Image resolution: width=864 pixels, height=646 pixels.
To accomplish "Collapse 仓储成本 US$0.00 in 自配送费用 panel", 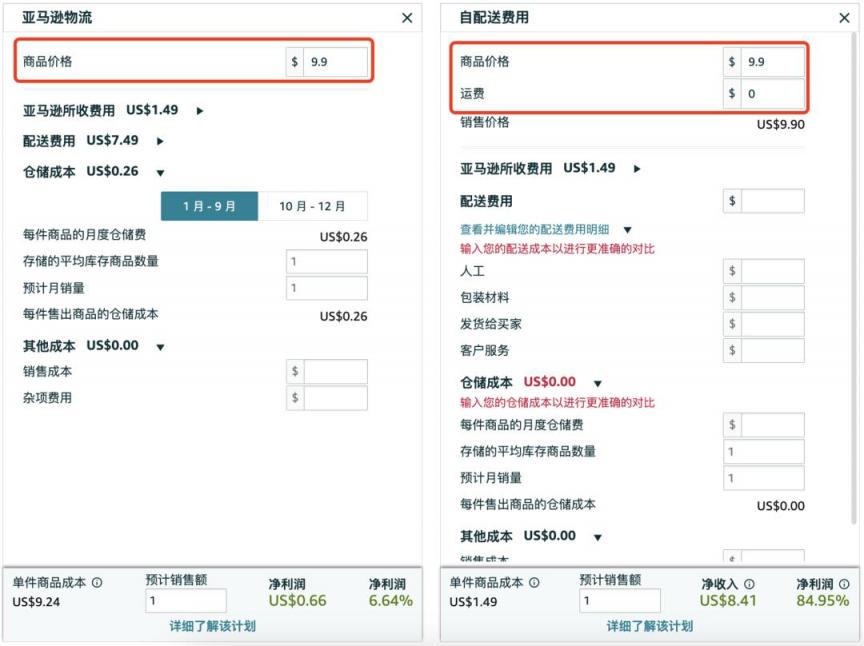I will [598, 383].
